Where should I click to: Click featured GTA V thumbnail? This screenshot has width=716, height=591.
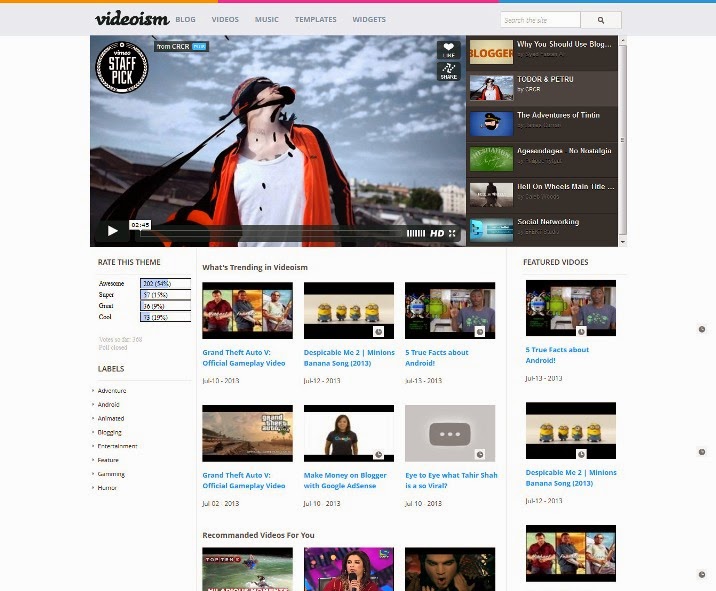click(x=571, y=553)
